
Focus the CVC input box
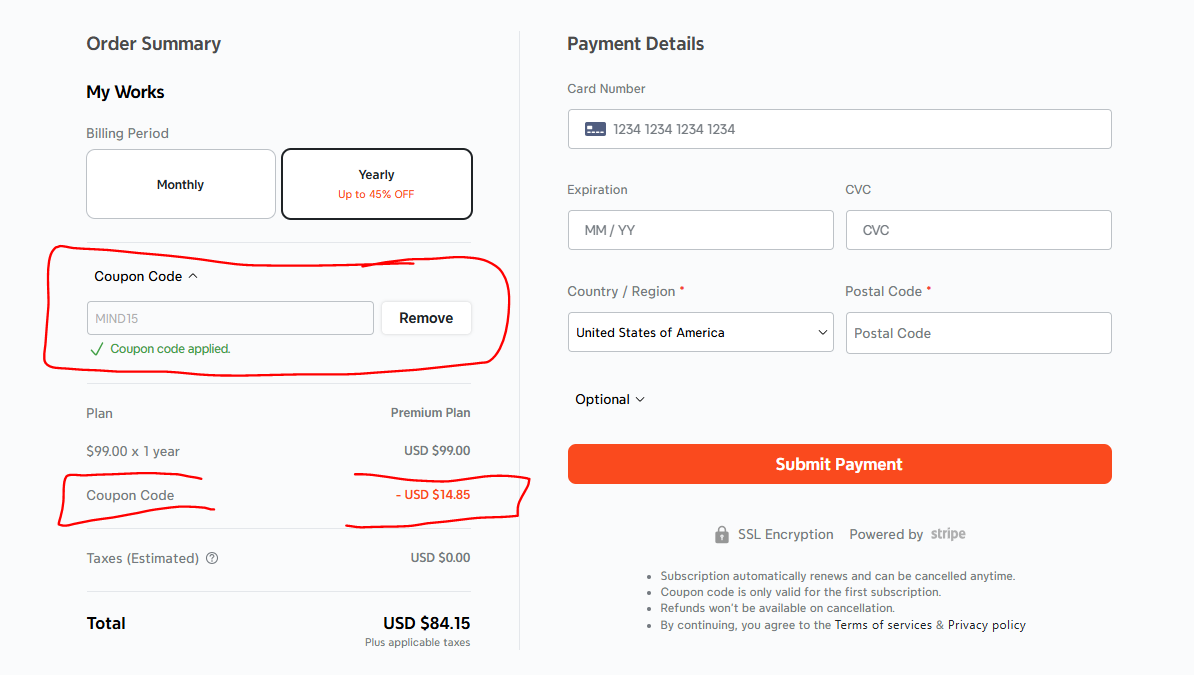point(978,229)
